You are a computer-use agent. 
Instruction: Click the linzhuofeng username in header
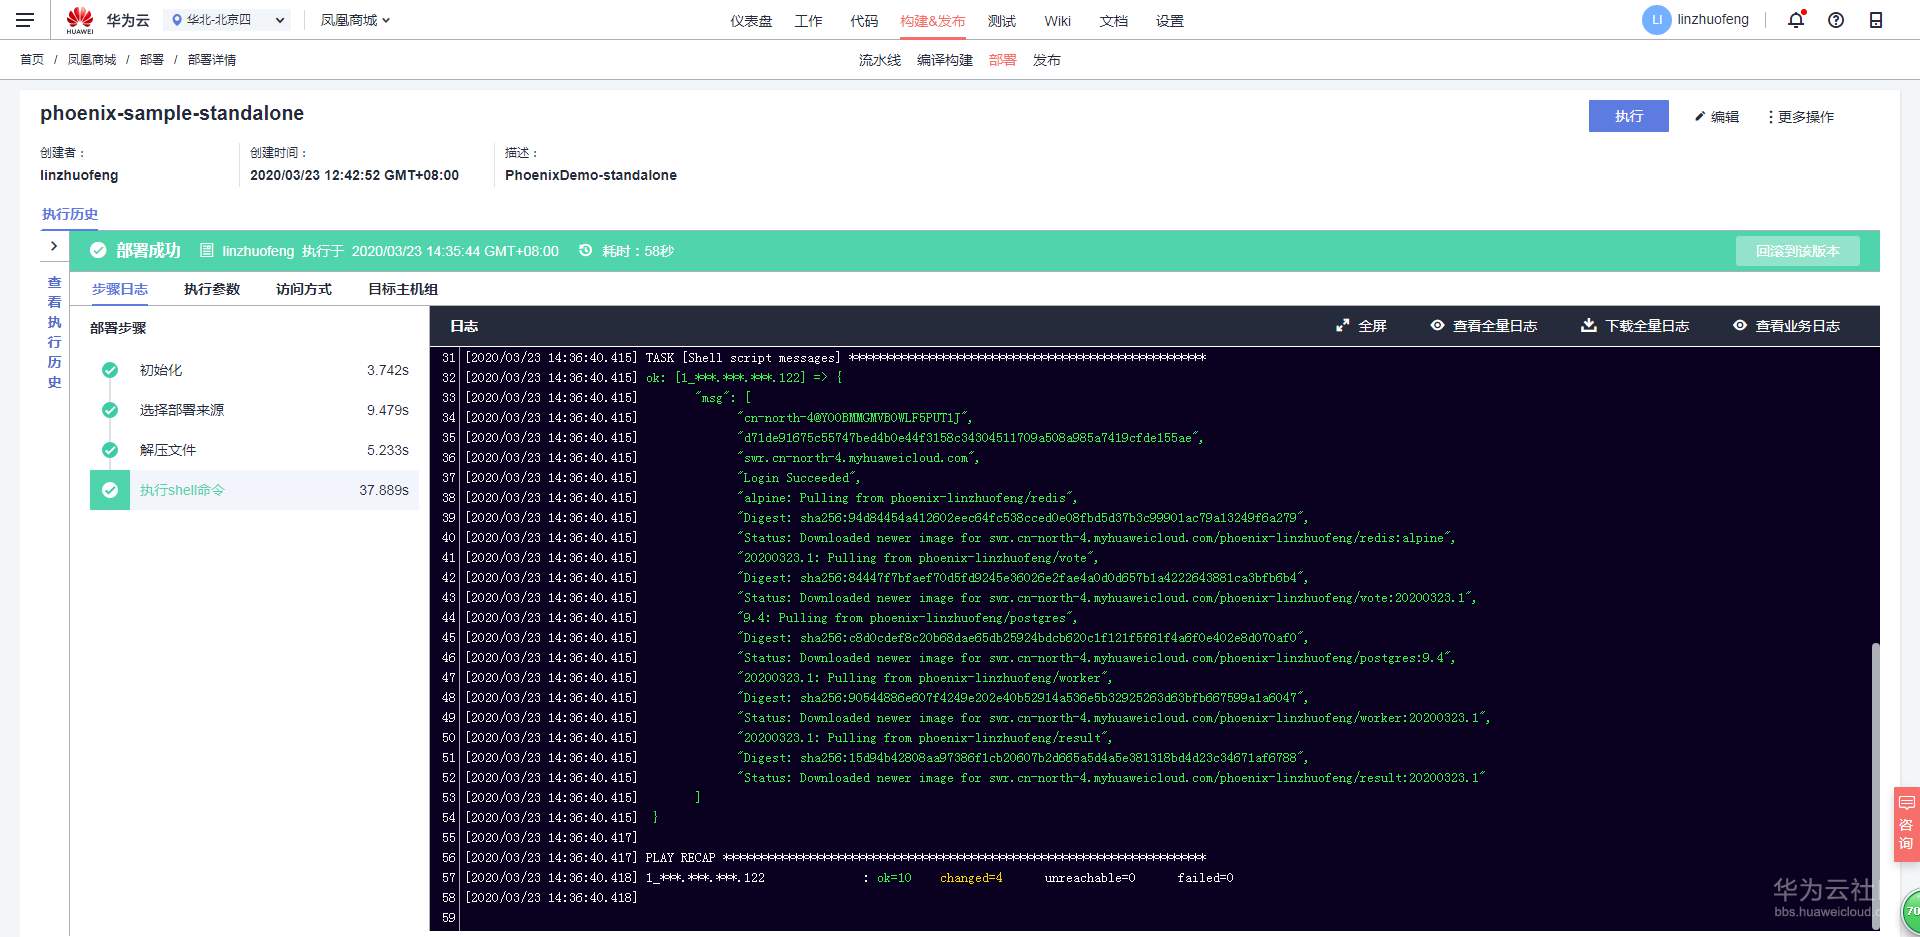tap(1713, 20)
